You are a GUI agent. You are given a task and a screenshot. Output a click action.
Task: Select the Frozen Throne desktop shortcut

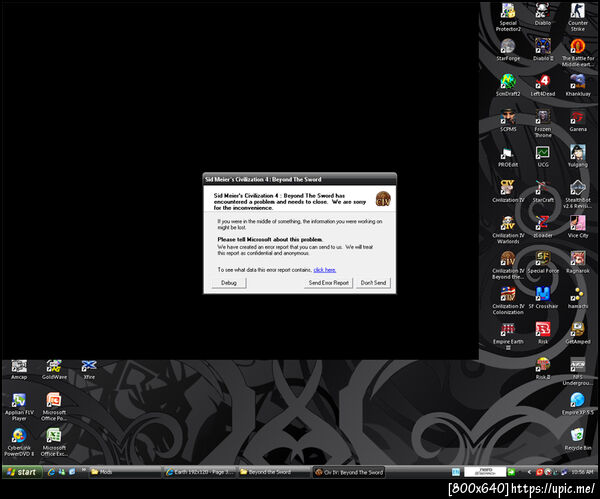click(x=543, y=123)
